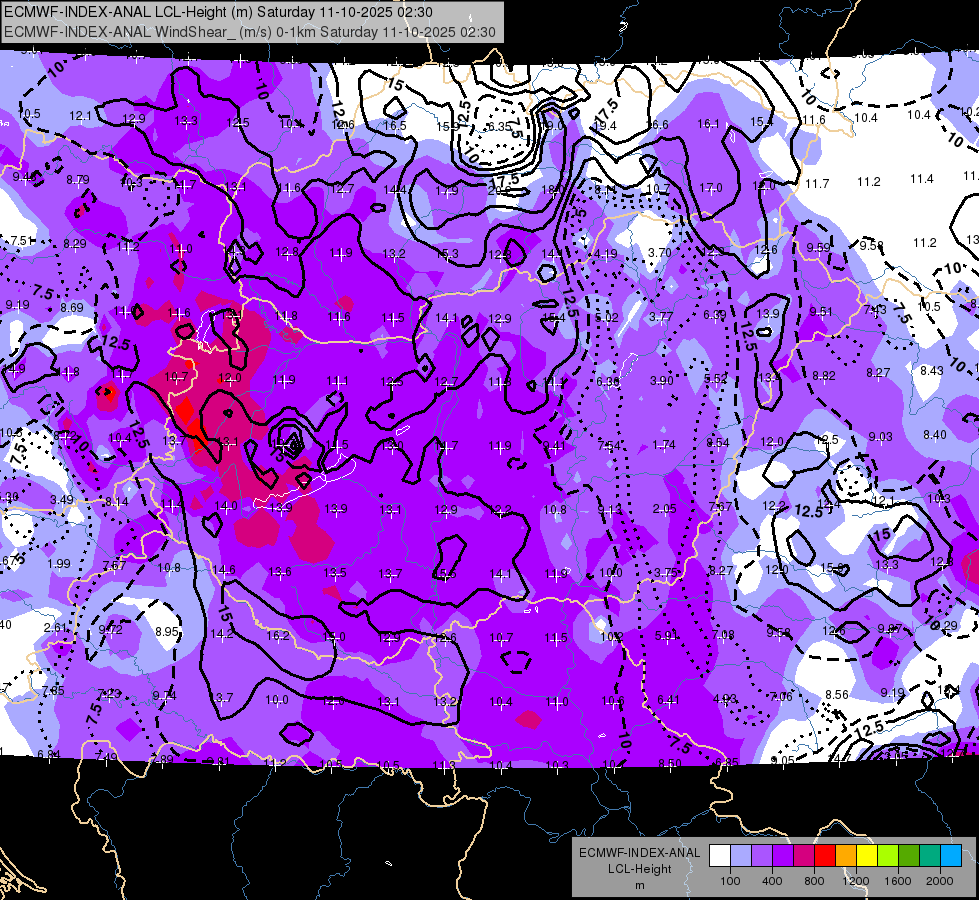Select the teal legend swatch
Screen dimensions: 979x900
pyautogui.click(x=930, y=856)
